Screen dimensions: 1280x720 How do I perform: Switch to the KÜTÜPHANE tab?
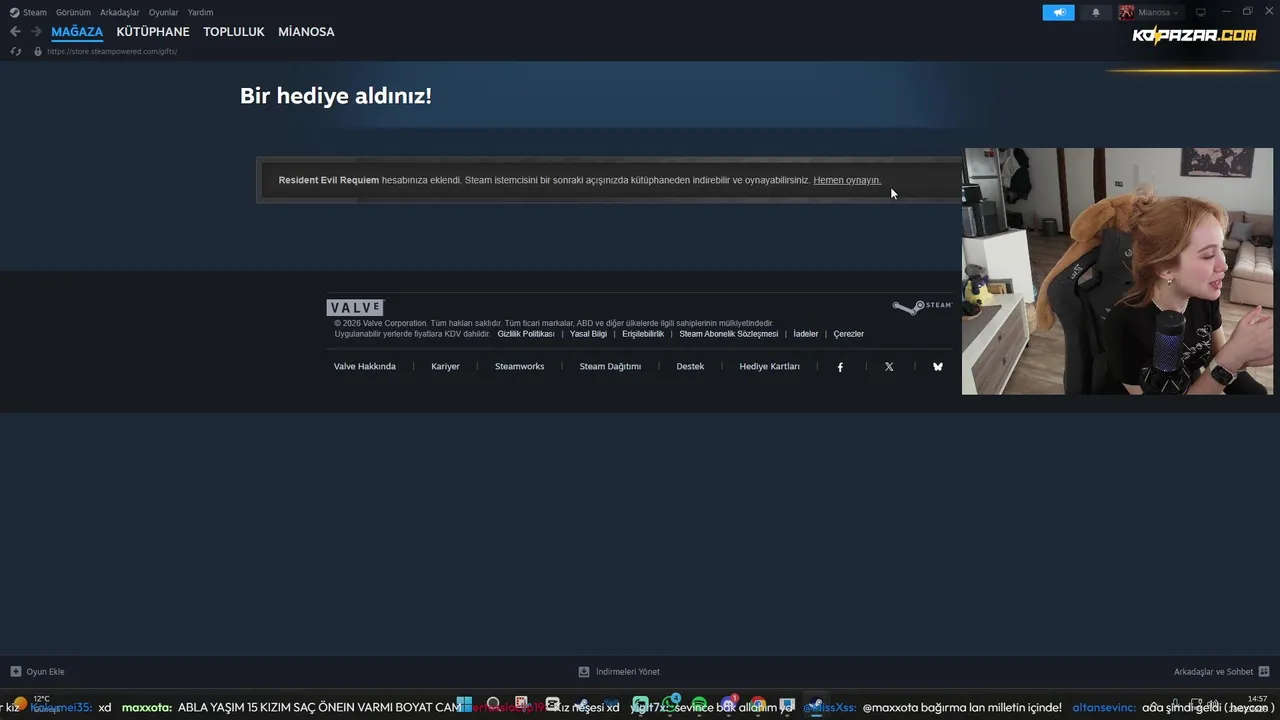(153, 32)
